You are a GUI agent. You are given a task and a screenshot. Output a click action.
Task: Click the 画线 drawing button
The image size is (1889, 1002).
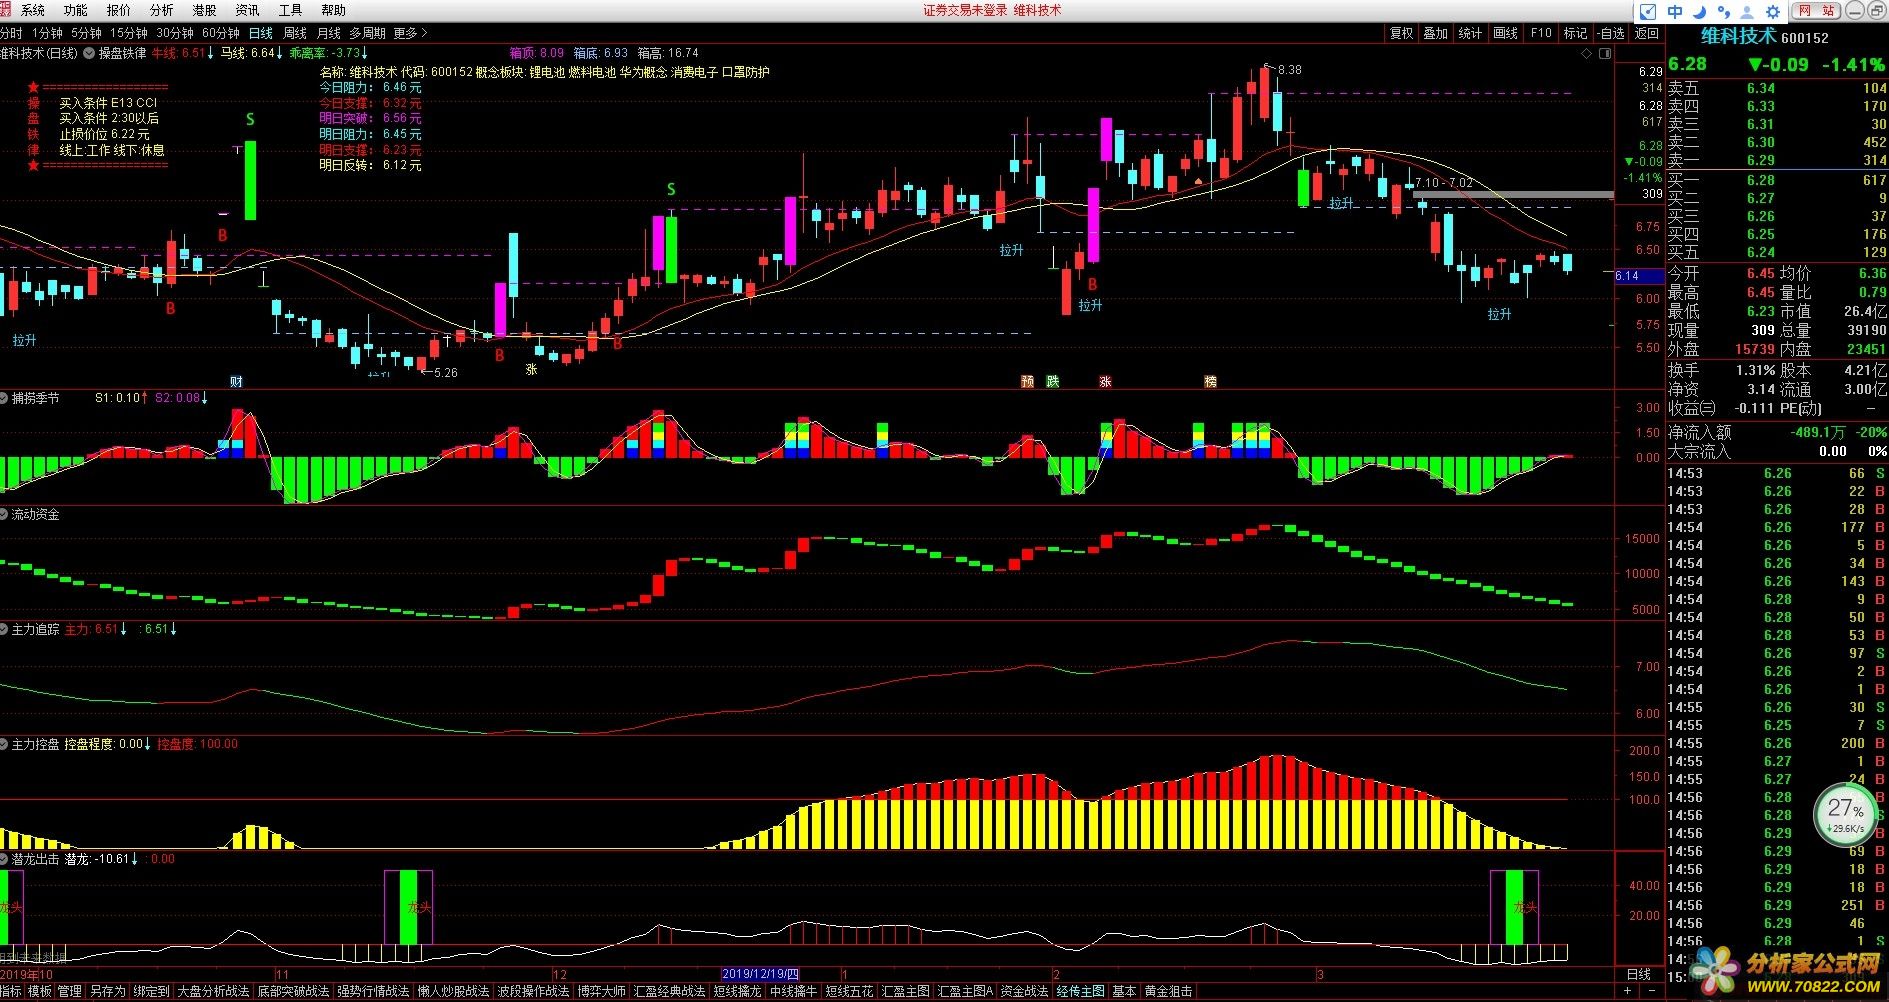coord(1505,33)
